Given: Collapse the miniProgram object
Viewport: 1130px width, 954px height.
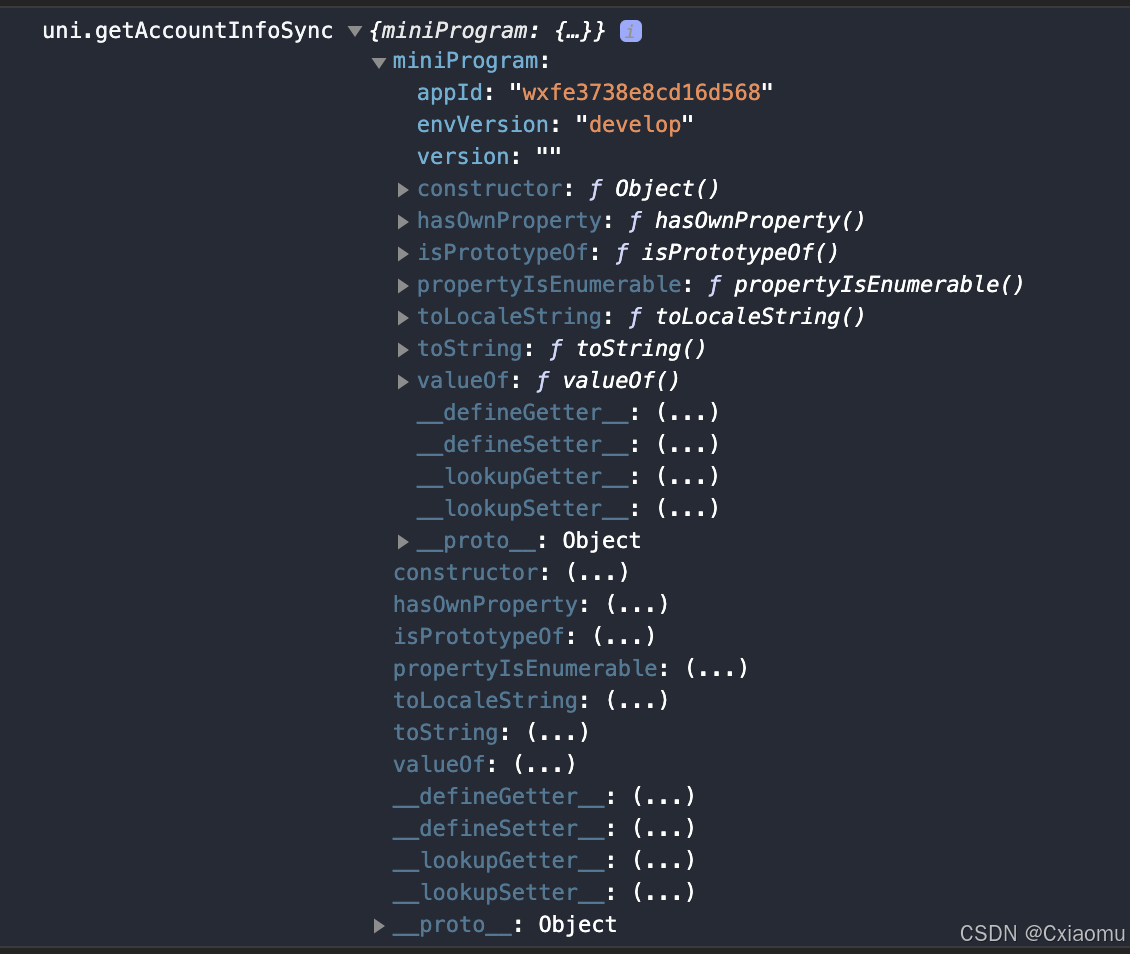Looking at the screenshot, I should pyautogui.click(x=379, y=61).
